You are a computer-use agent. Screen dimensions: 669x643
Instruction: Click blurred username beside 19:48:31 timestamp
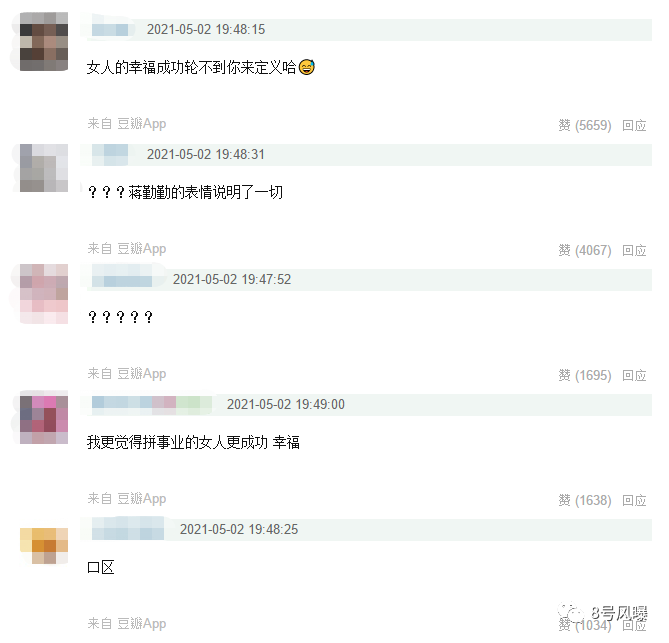[x=110, y=154]
